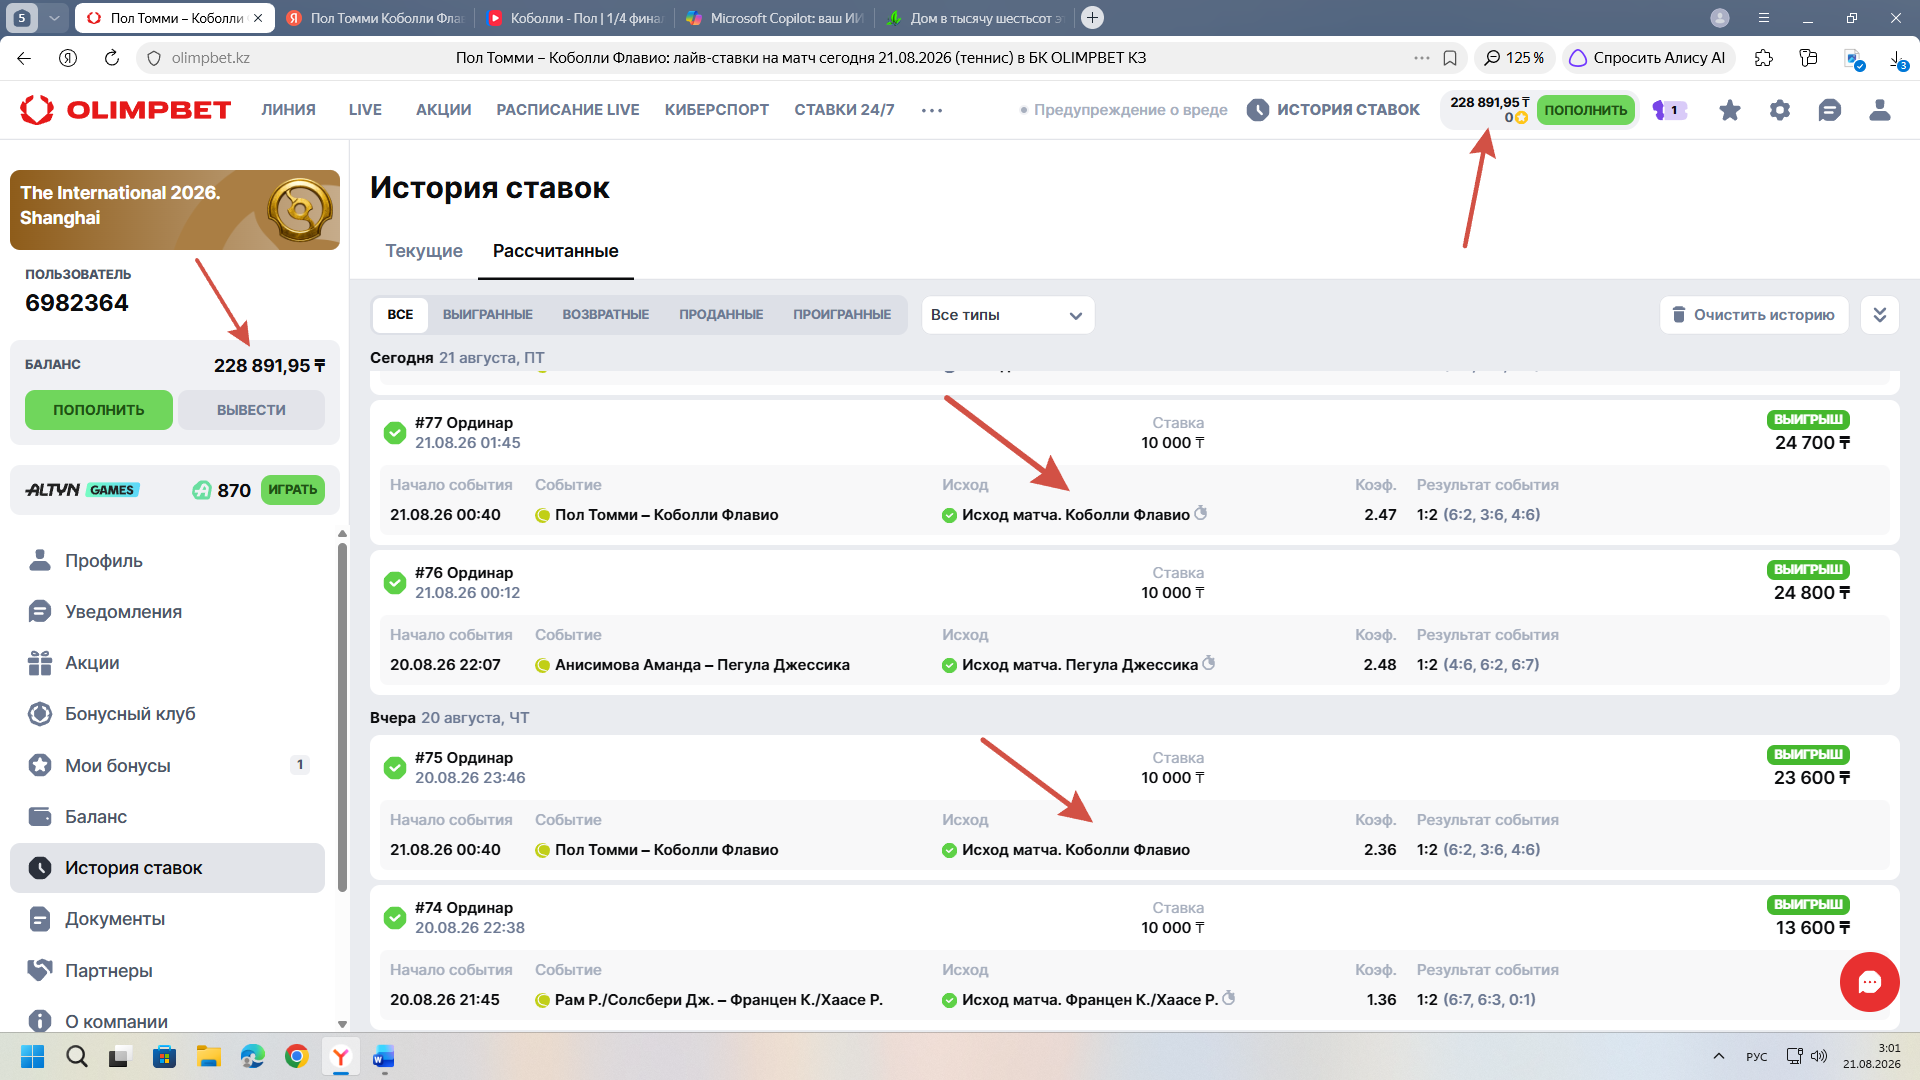Viewport: 1920px width, 1080px height.
Task: Open browser tab list dropdown arrow
Action: (55, 18)
